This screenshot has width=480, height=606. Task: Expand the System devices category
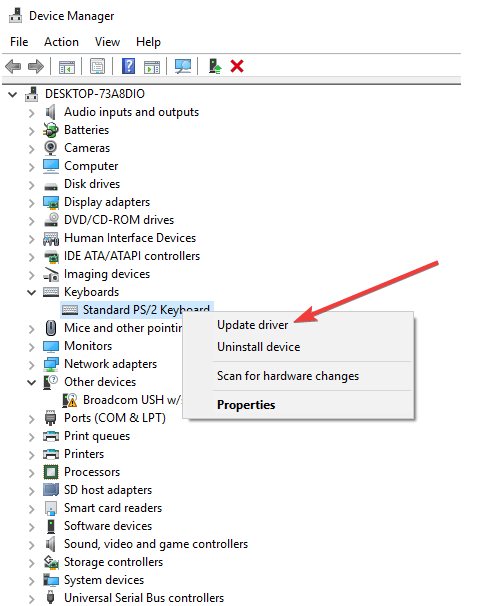click(32, 581)
